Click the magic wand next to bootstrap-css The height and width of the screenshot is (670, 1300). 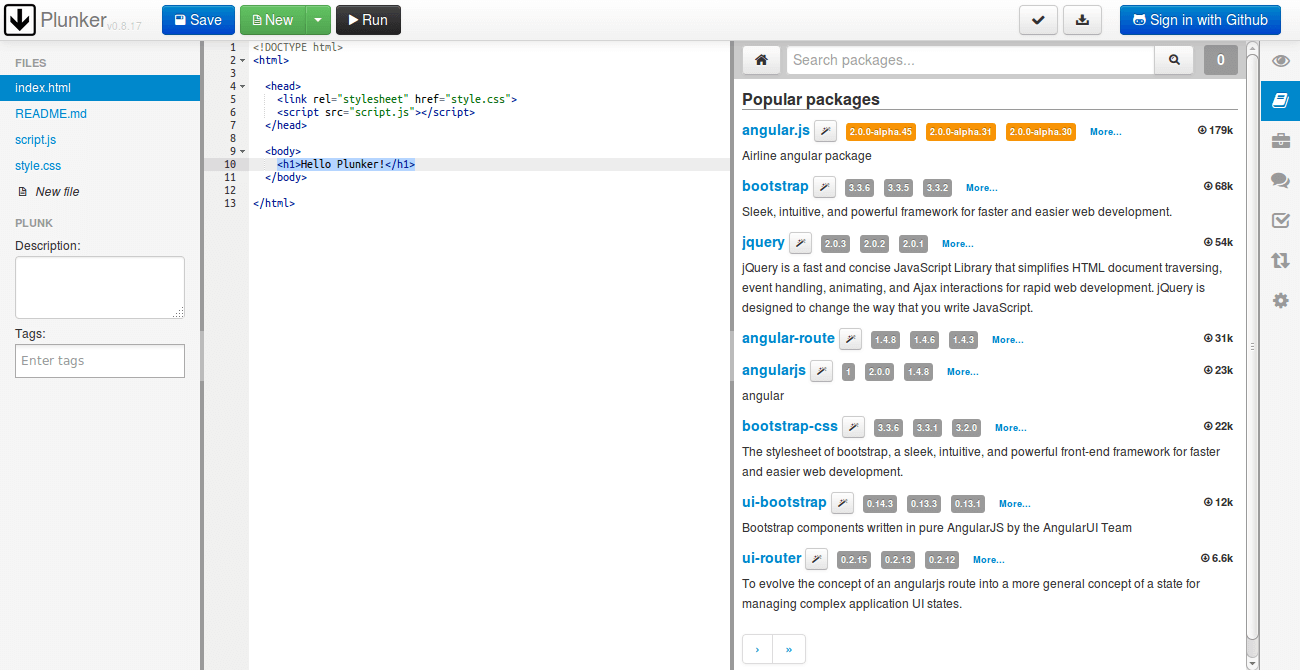click(x=853, y=427)
